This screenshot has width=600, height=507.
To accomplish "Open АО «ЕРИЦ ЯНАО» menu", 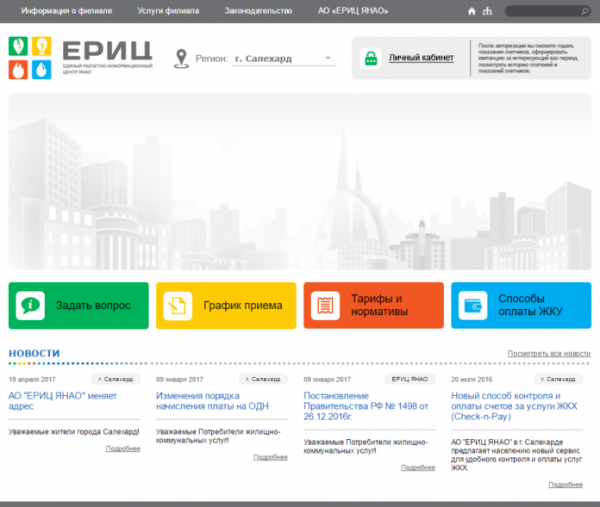I will pos(353,11).
